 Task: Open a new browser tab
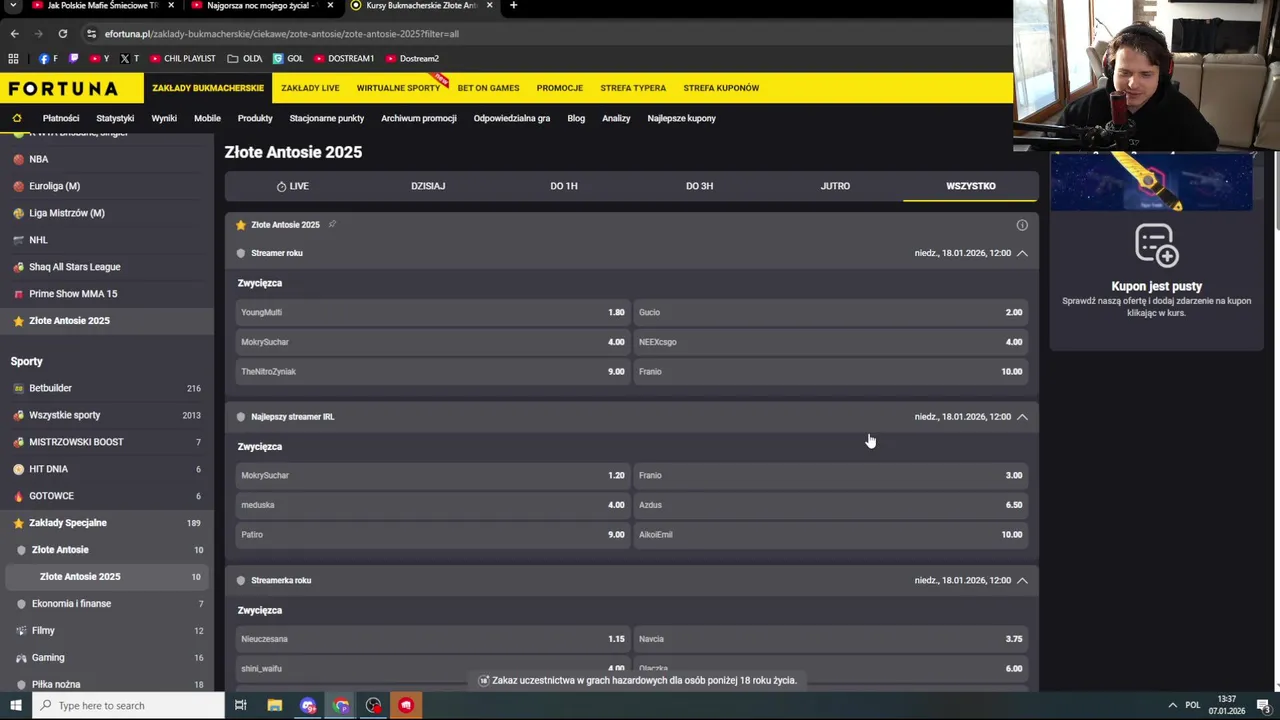[513, 6]
